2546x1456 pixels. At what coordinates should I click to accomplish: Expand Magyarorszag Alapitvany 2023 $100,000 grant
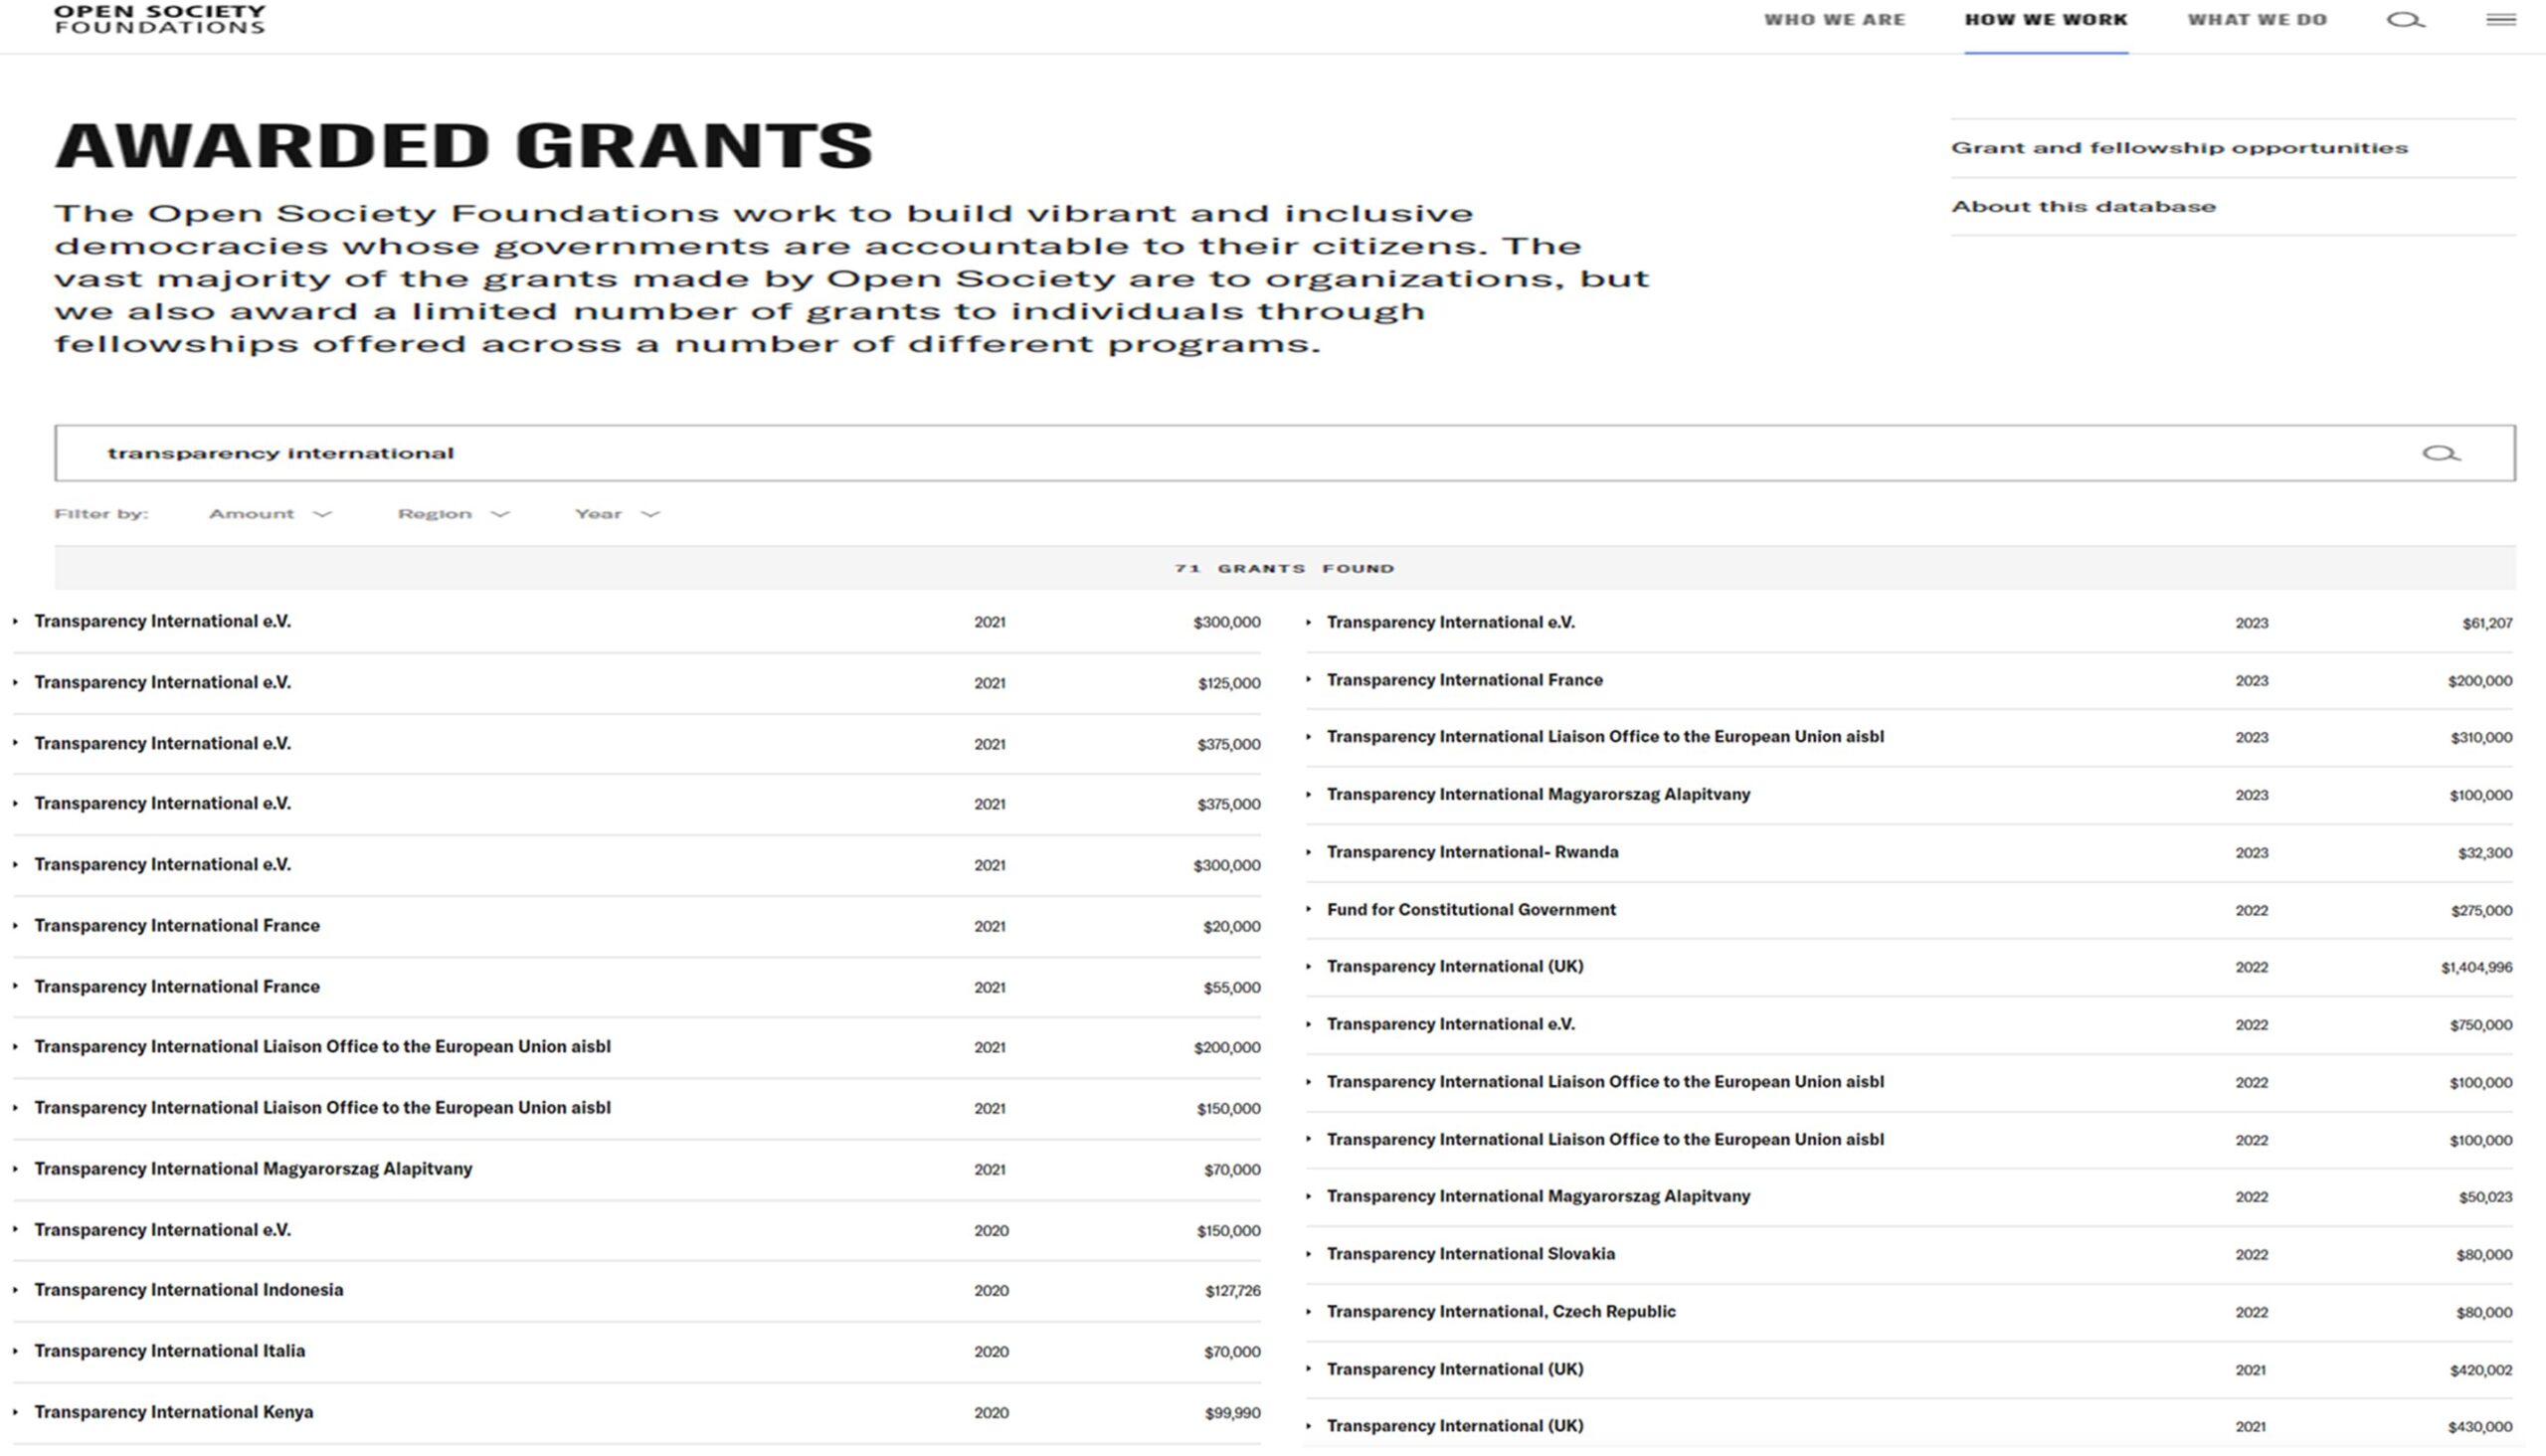click(x=1909, y=795)
